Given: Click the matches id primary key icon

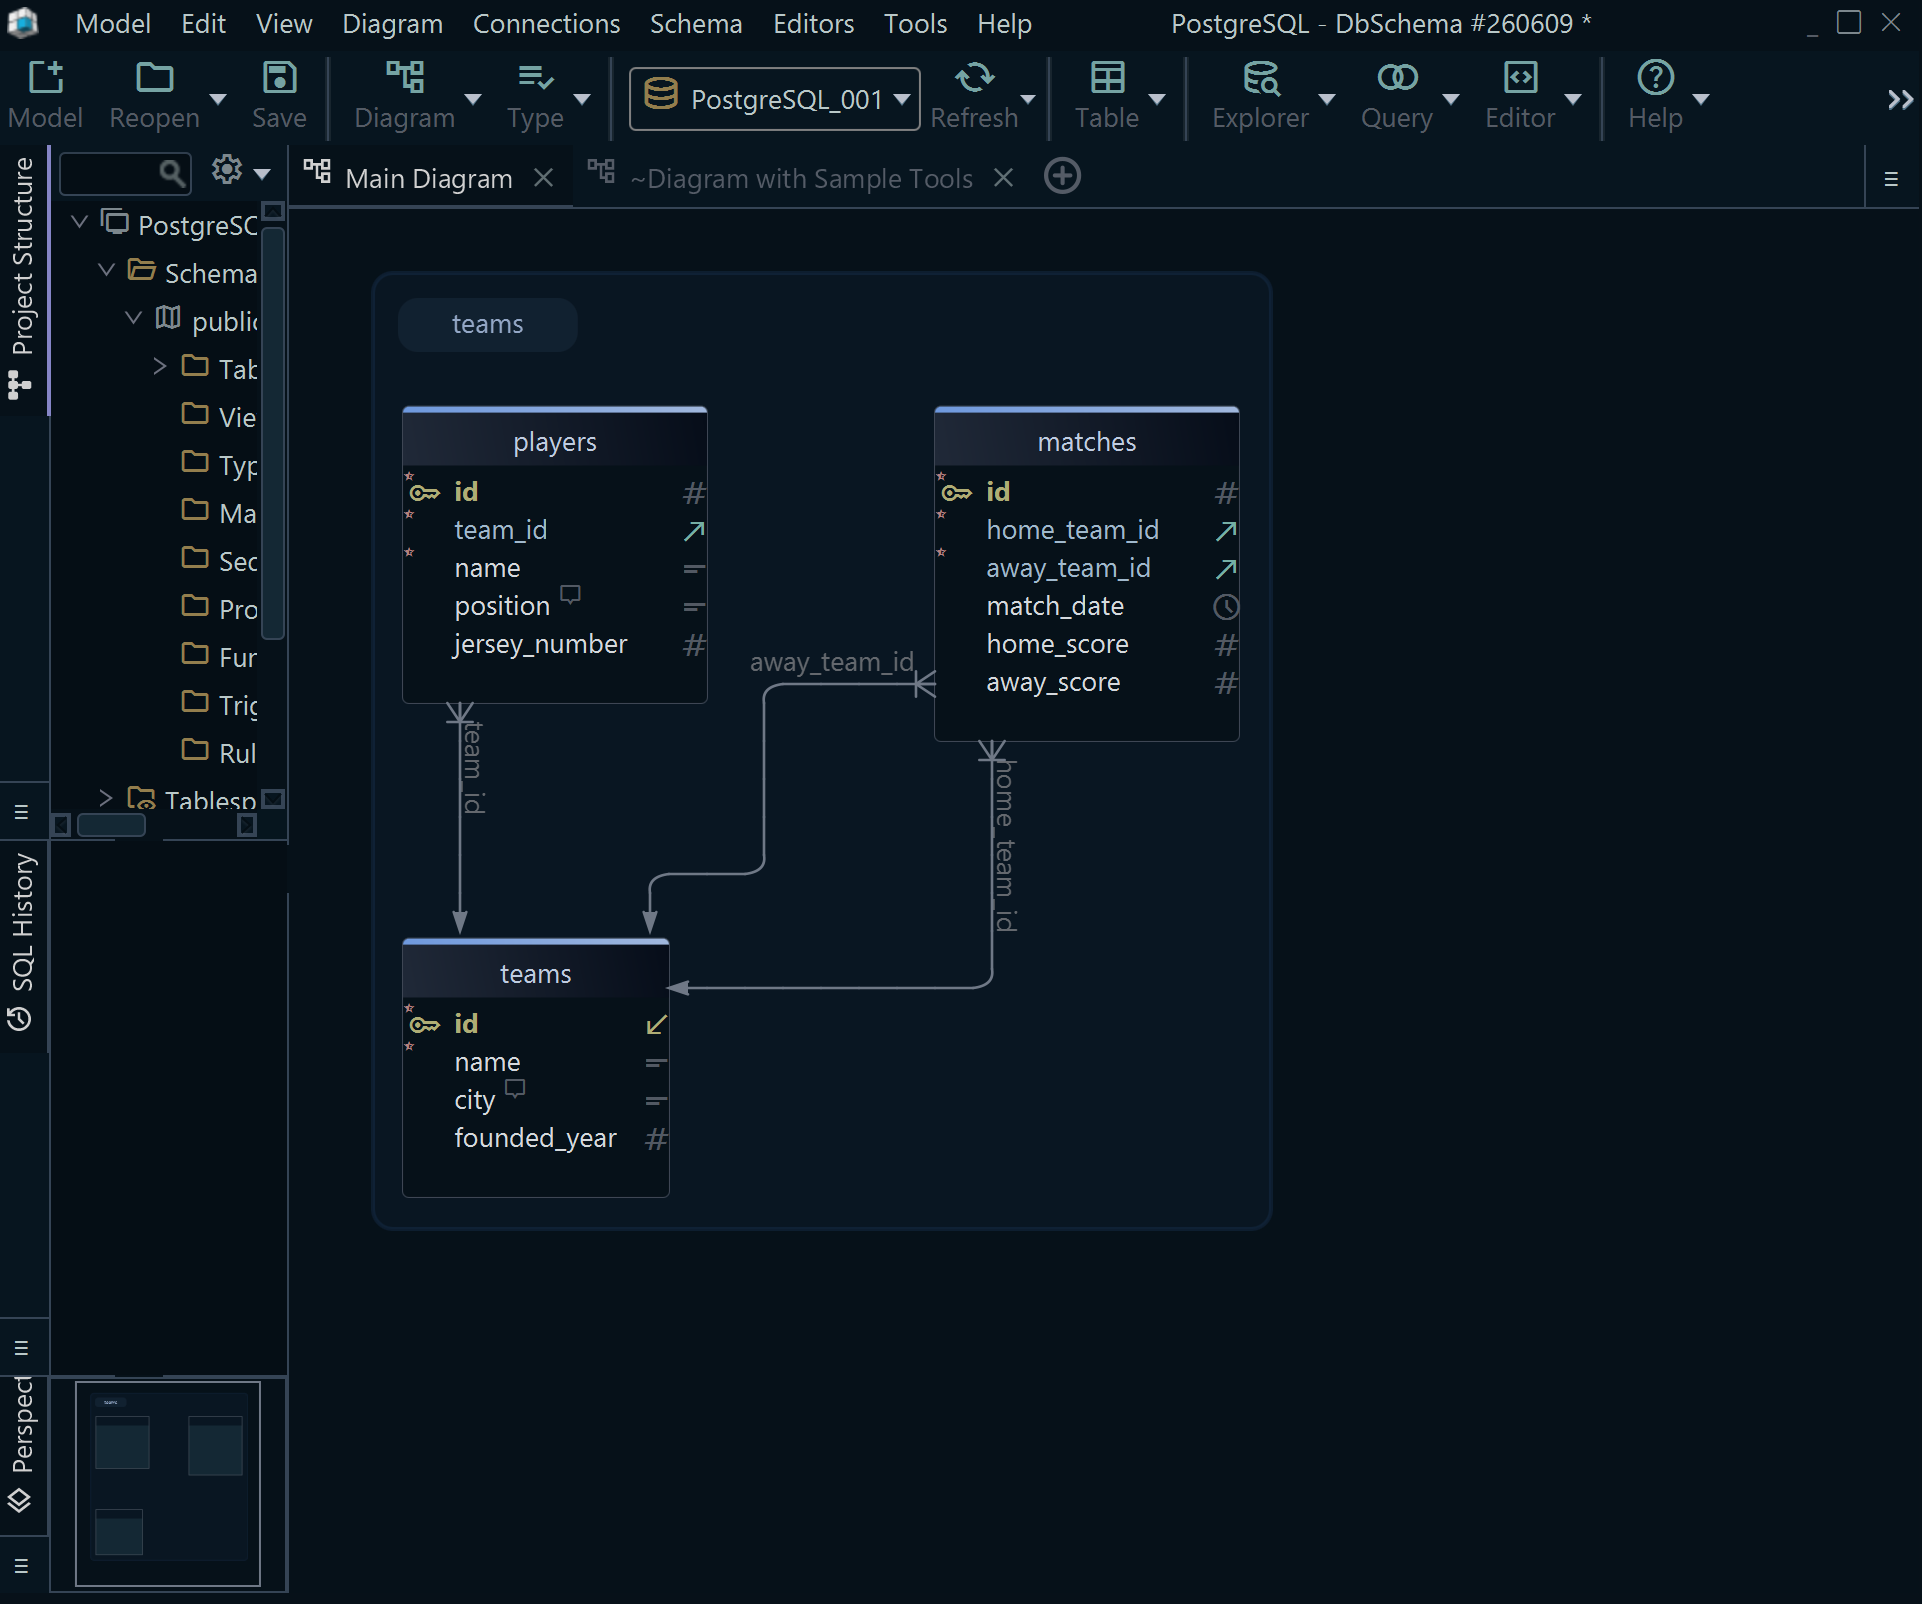Looking at the screenshot, I should [x=957, y=493].
